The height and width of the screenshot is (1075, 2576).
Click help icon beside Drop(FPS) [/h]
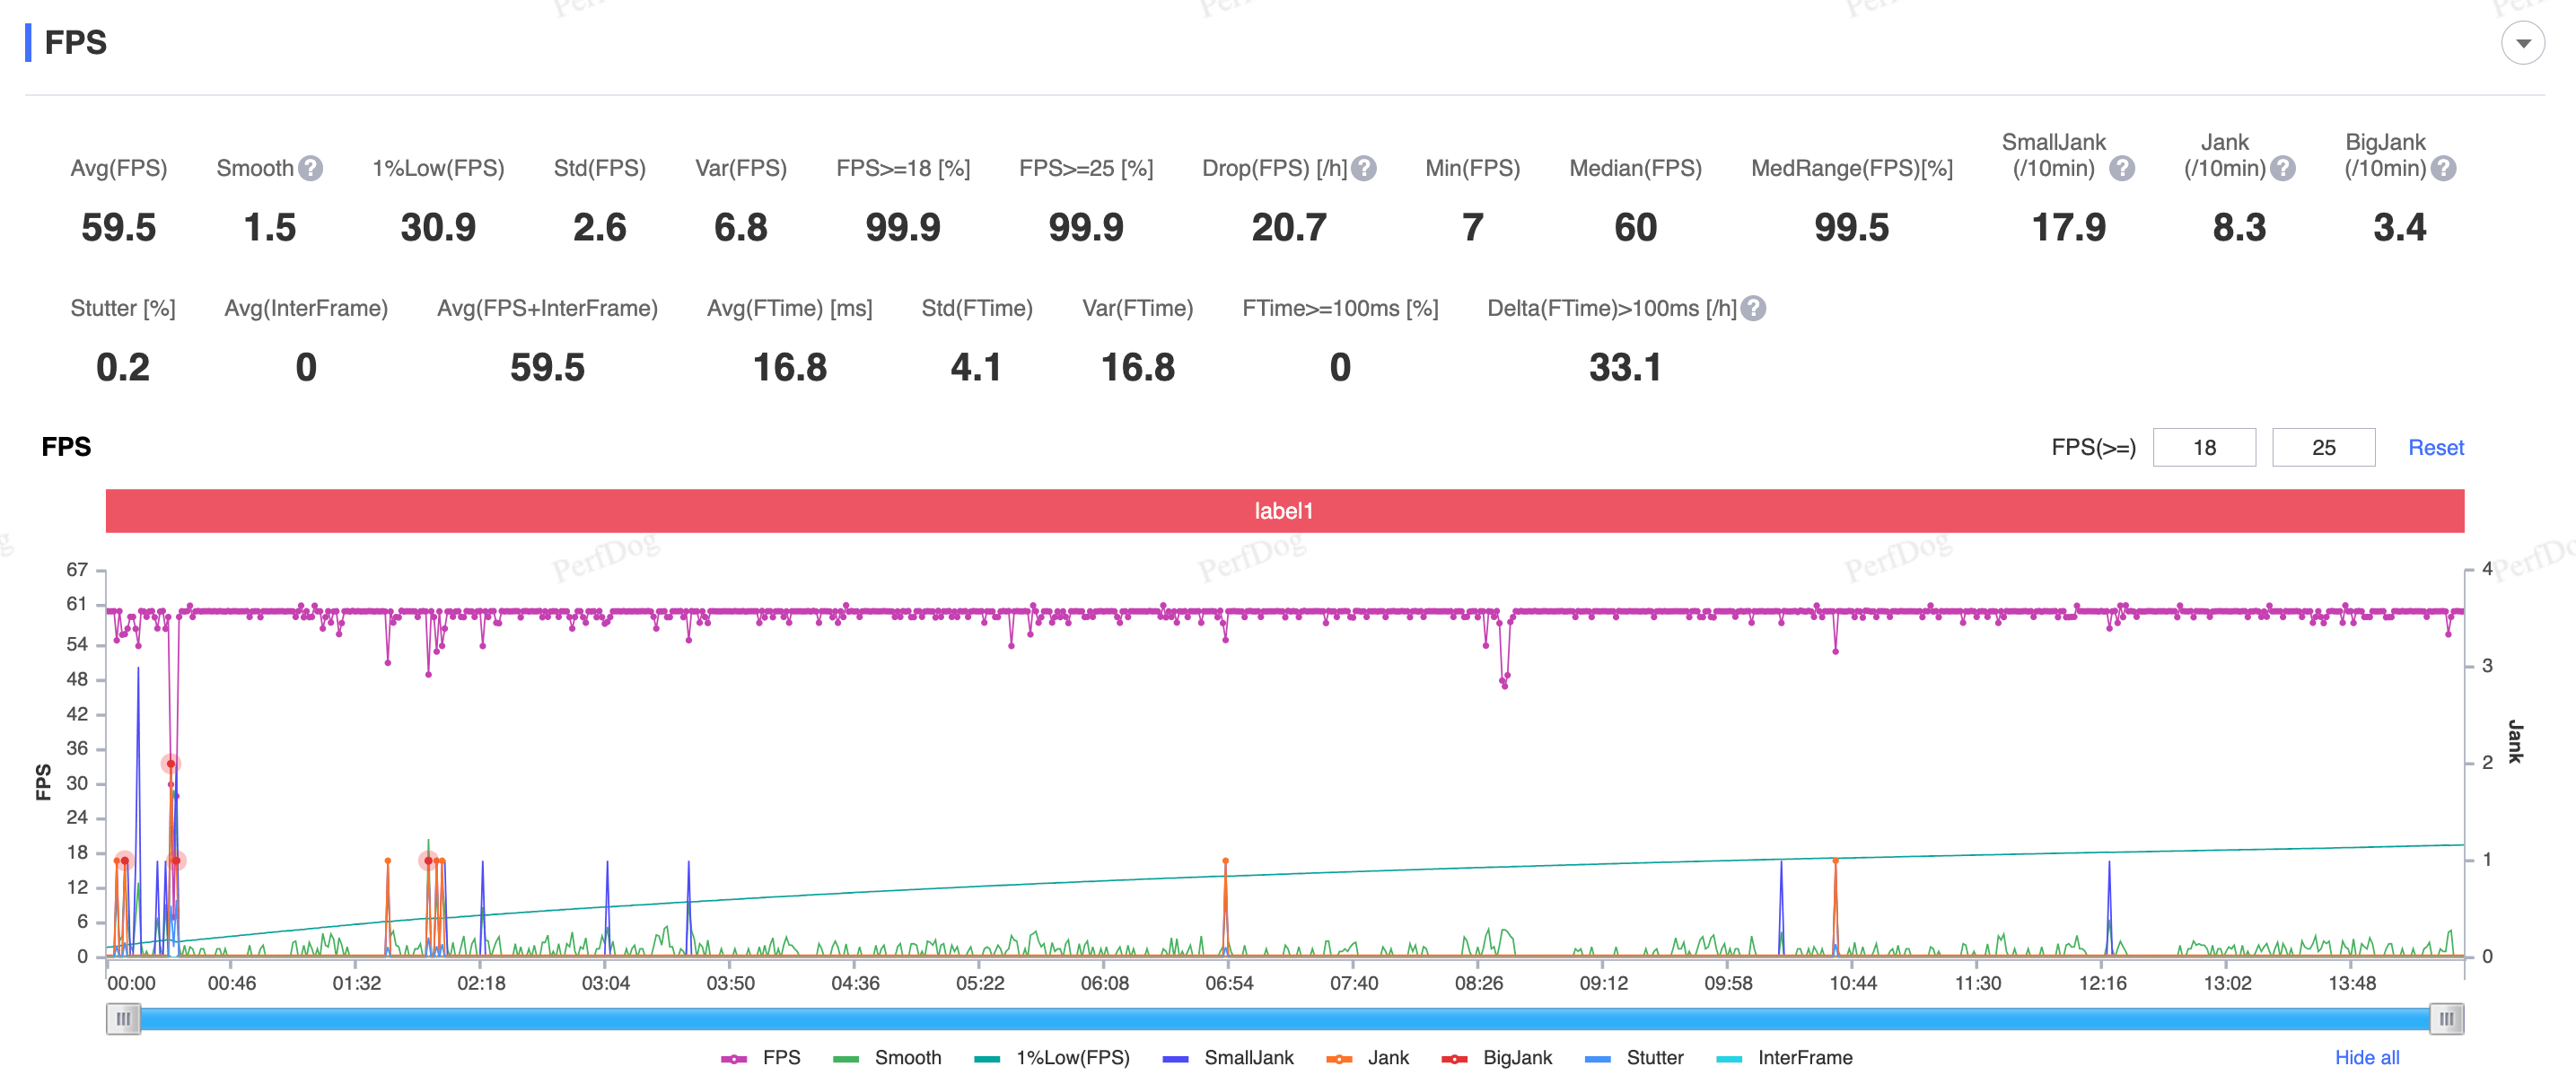pyautogui.click(x=1363, y=168)
